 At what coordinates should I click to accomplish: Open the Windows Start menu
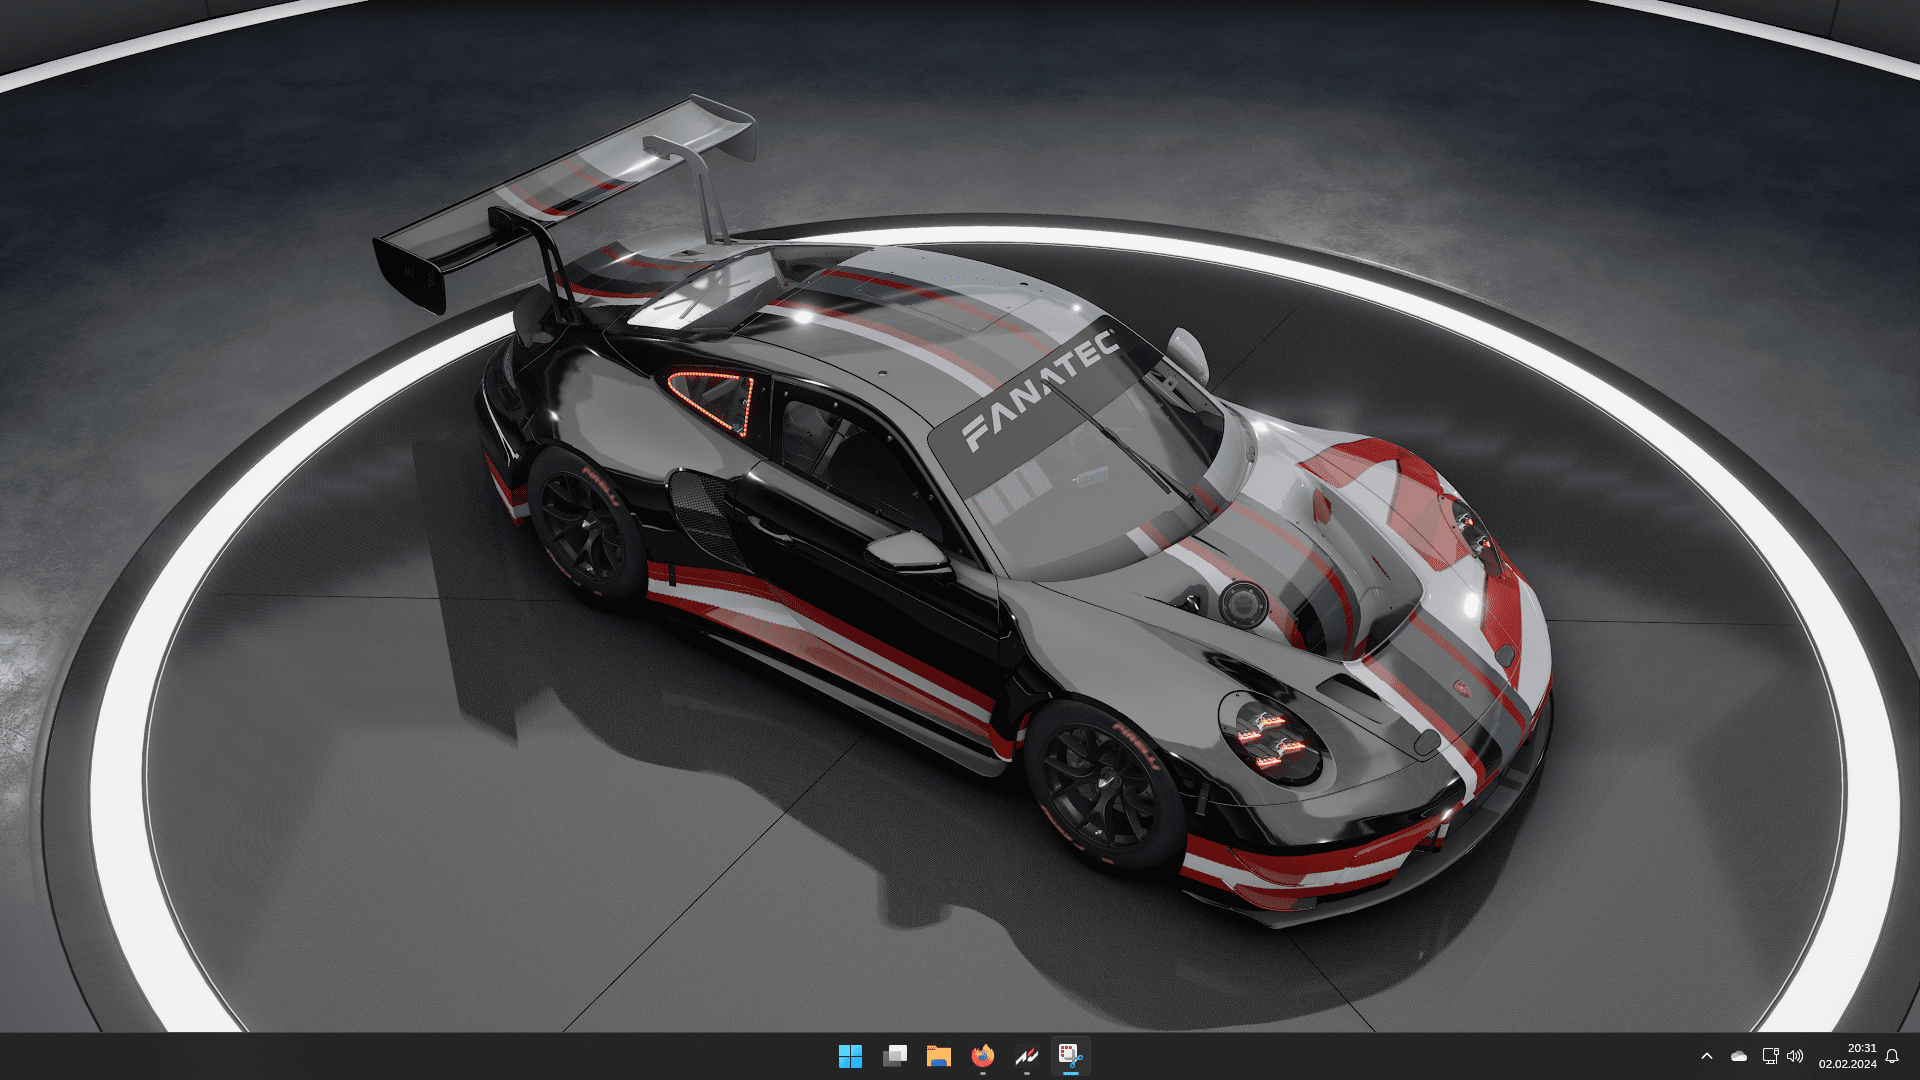[850, 1056]
